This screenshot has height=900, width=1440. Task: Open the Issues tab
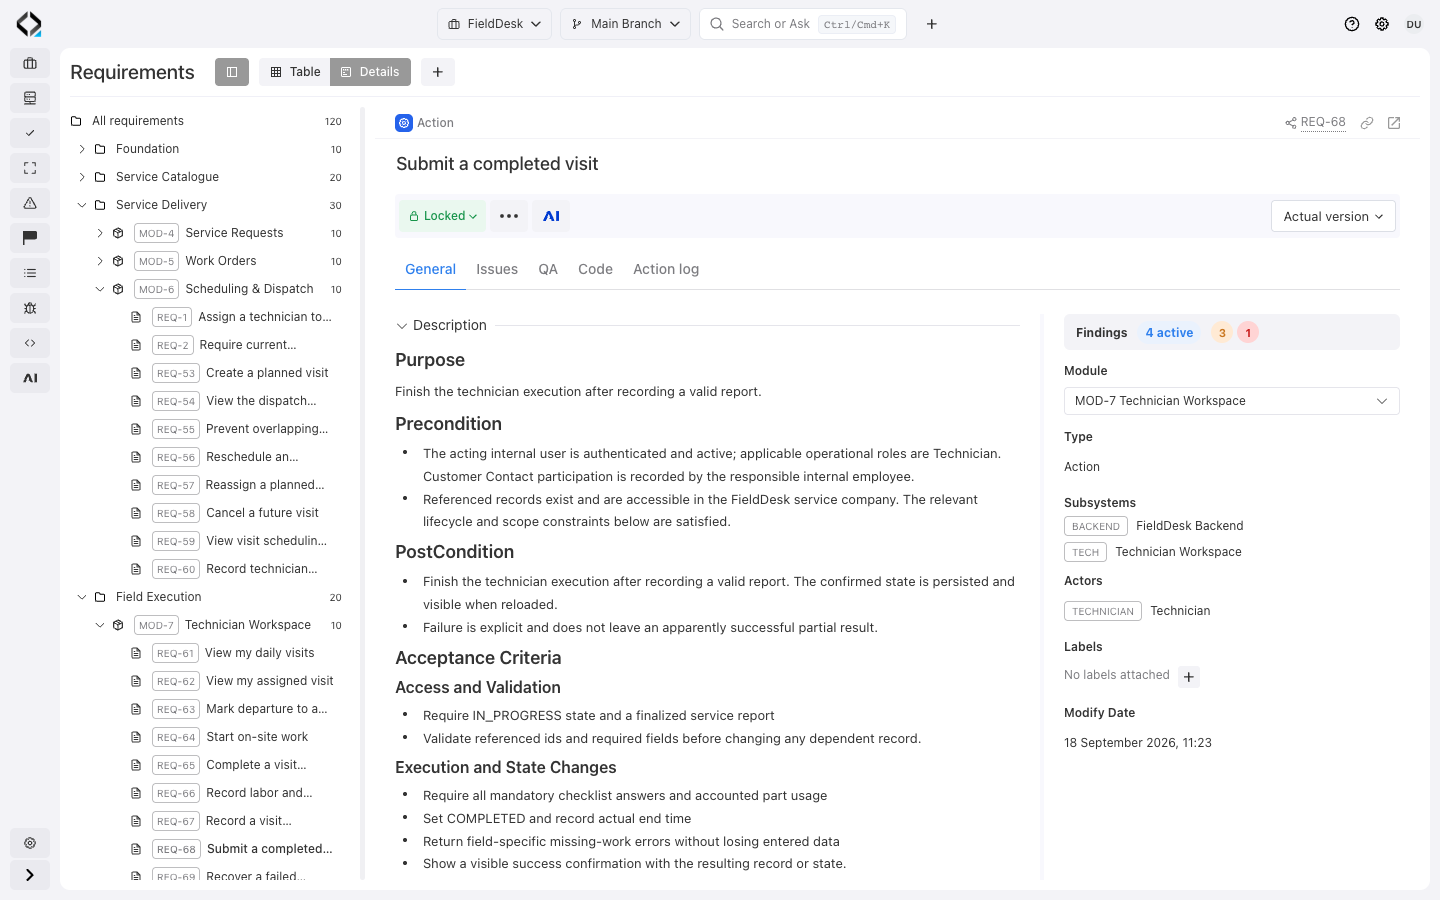point(497,270)
